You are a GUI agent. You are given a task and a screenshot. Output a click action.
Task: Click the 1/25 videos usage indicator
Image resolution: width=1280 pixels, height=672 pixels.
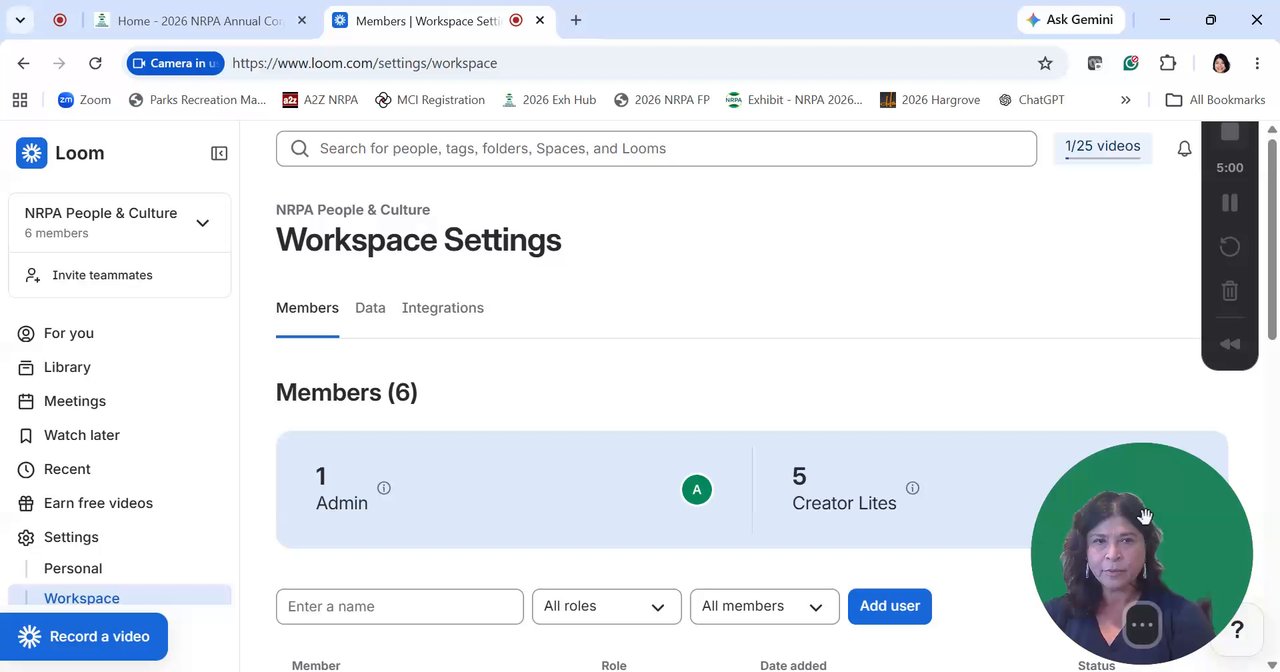coord(1103,148)
